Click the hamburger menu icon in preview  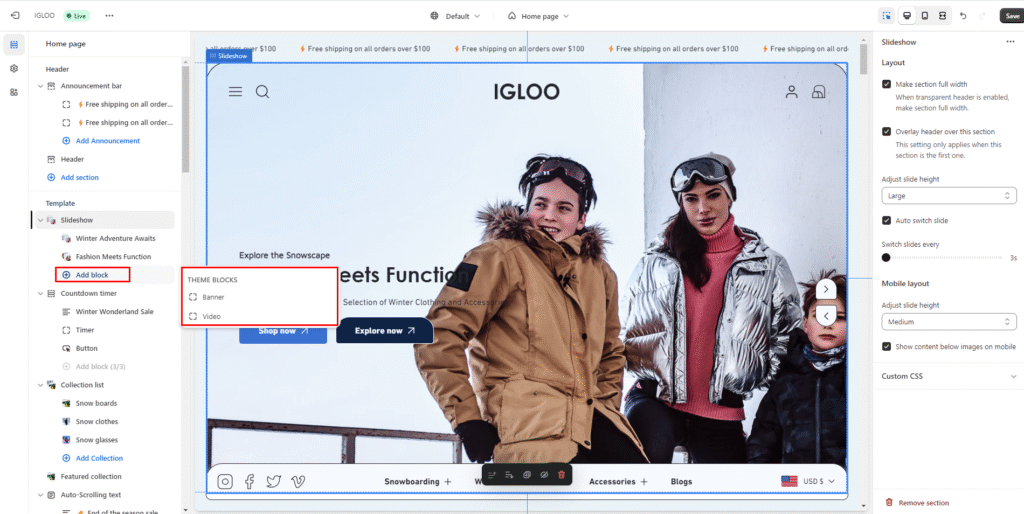tap(235, 92)
